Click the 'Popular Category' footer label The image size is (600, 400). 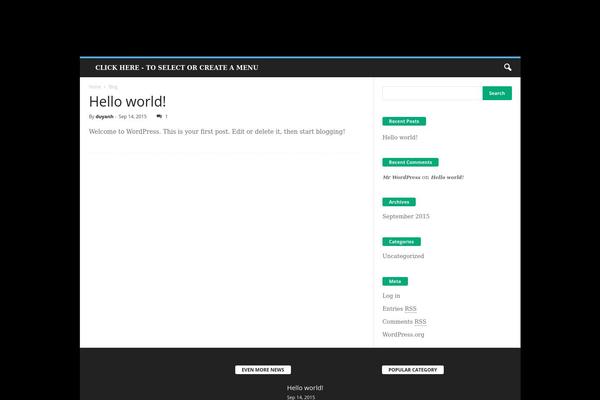coord(413,370)
